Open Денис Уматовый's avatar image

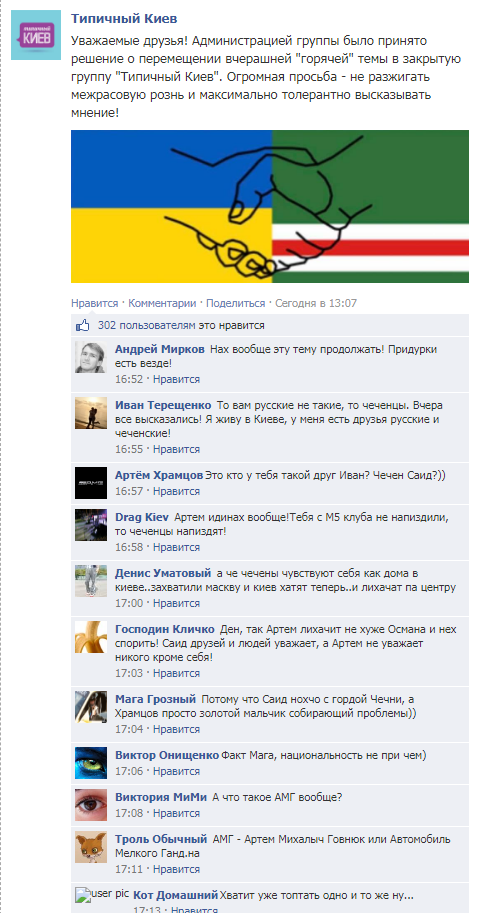(x=91, y=581)
